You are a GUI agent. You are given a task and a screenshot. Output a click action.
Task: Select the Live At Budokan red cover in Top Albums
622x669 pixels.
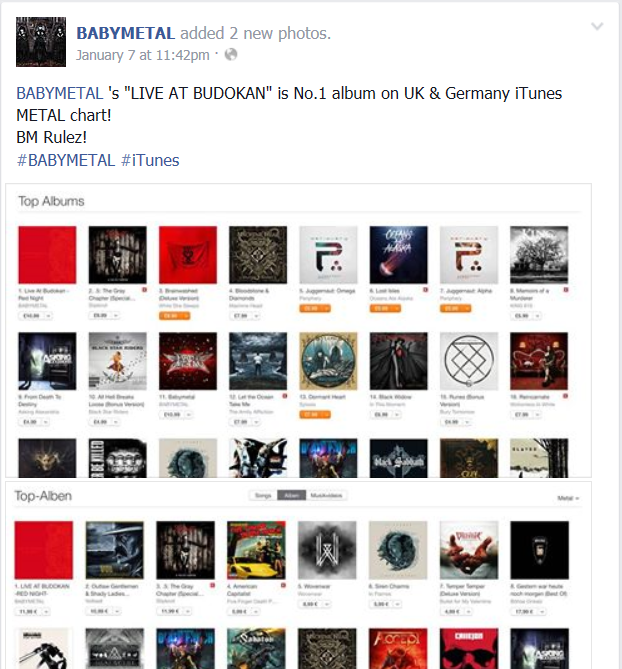[47, 255]
